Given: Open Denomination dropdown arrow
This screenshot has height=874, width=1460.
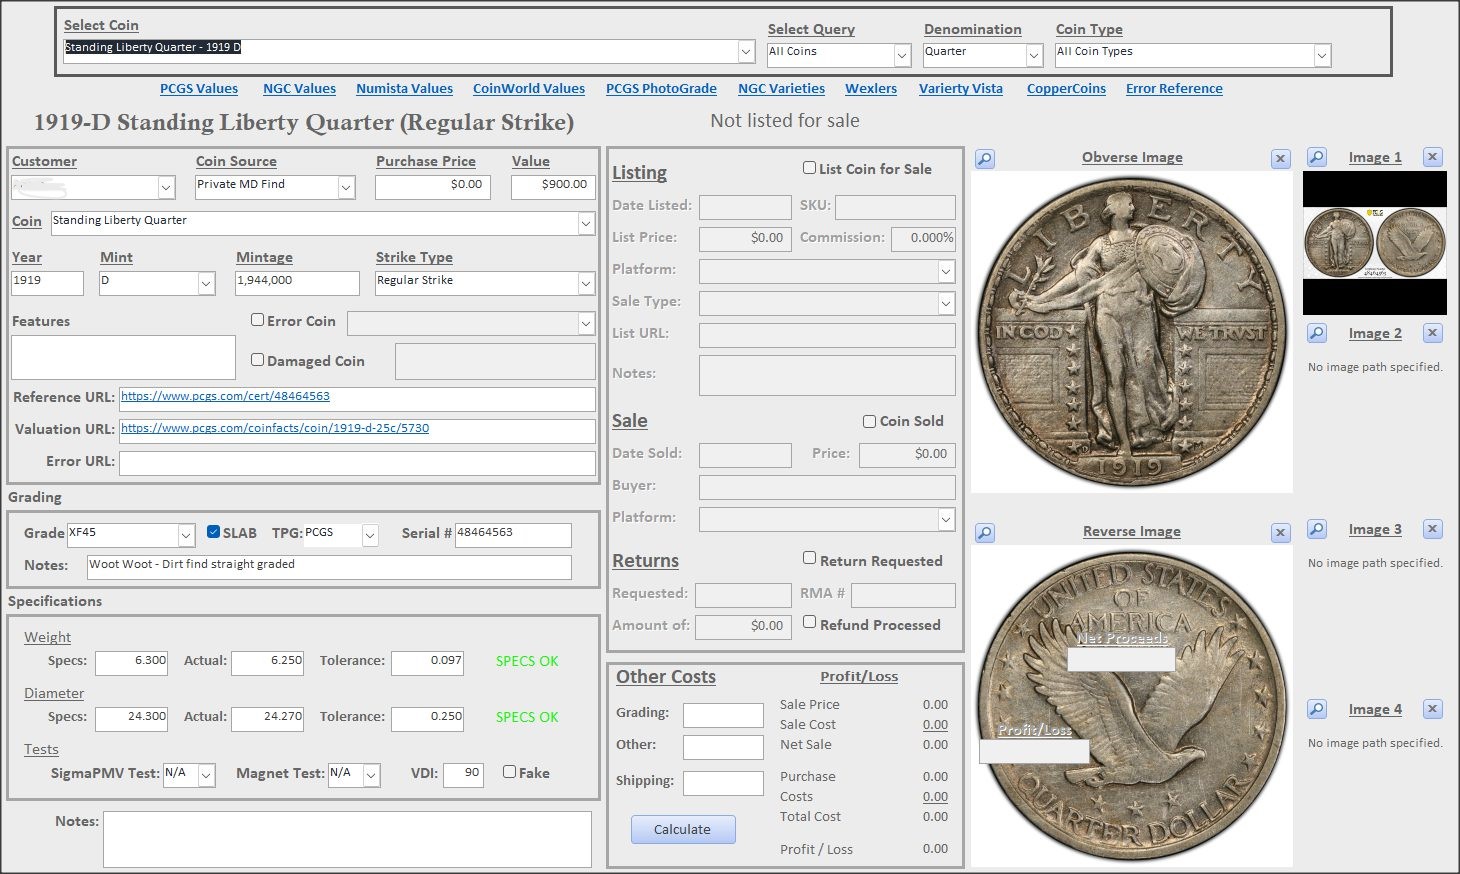Looking at the screenshot, I should (x=1034, y=55).
